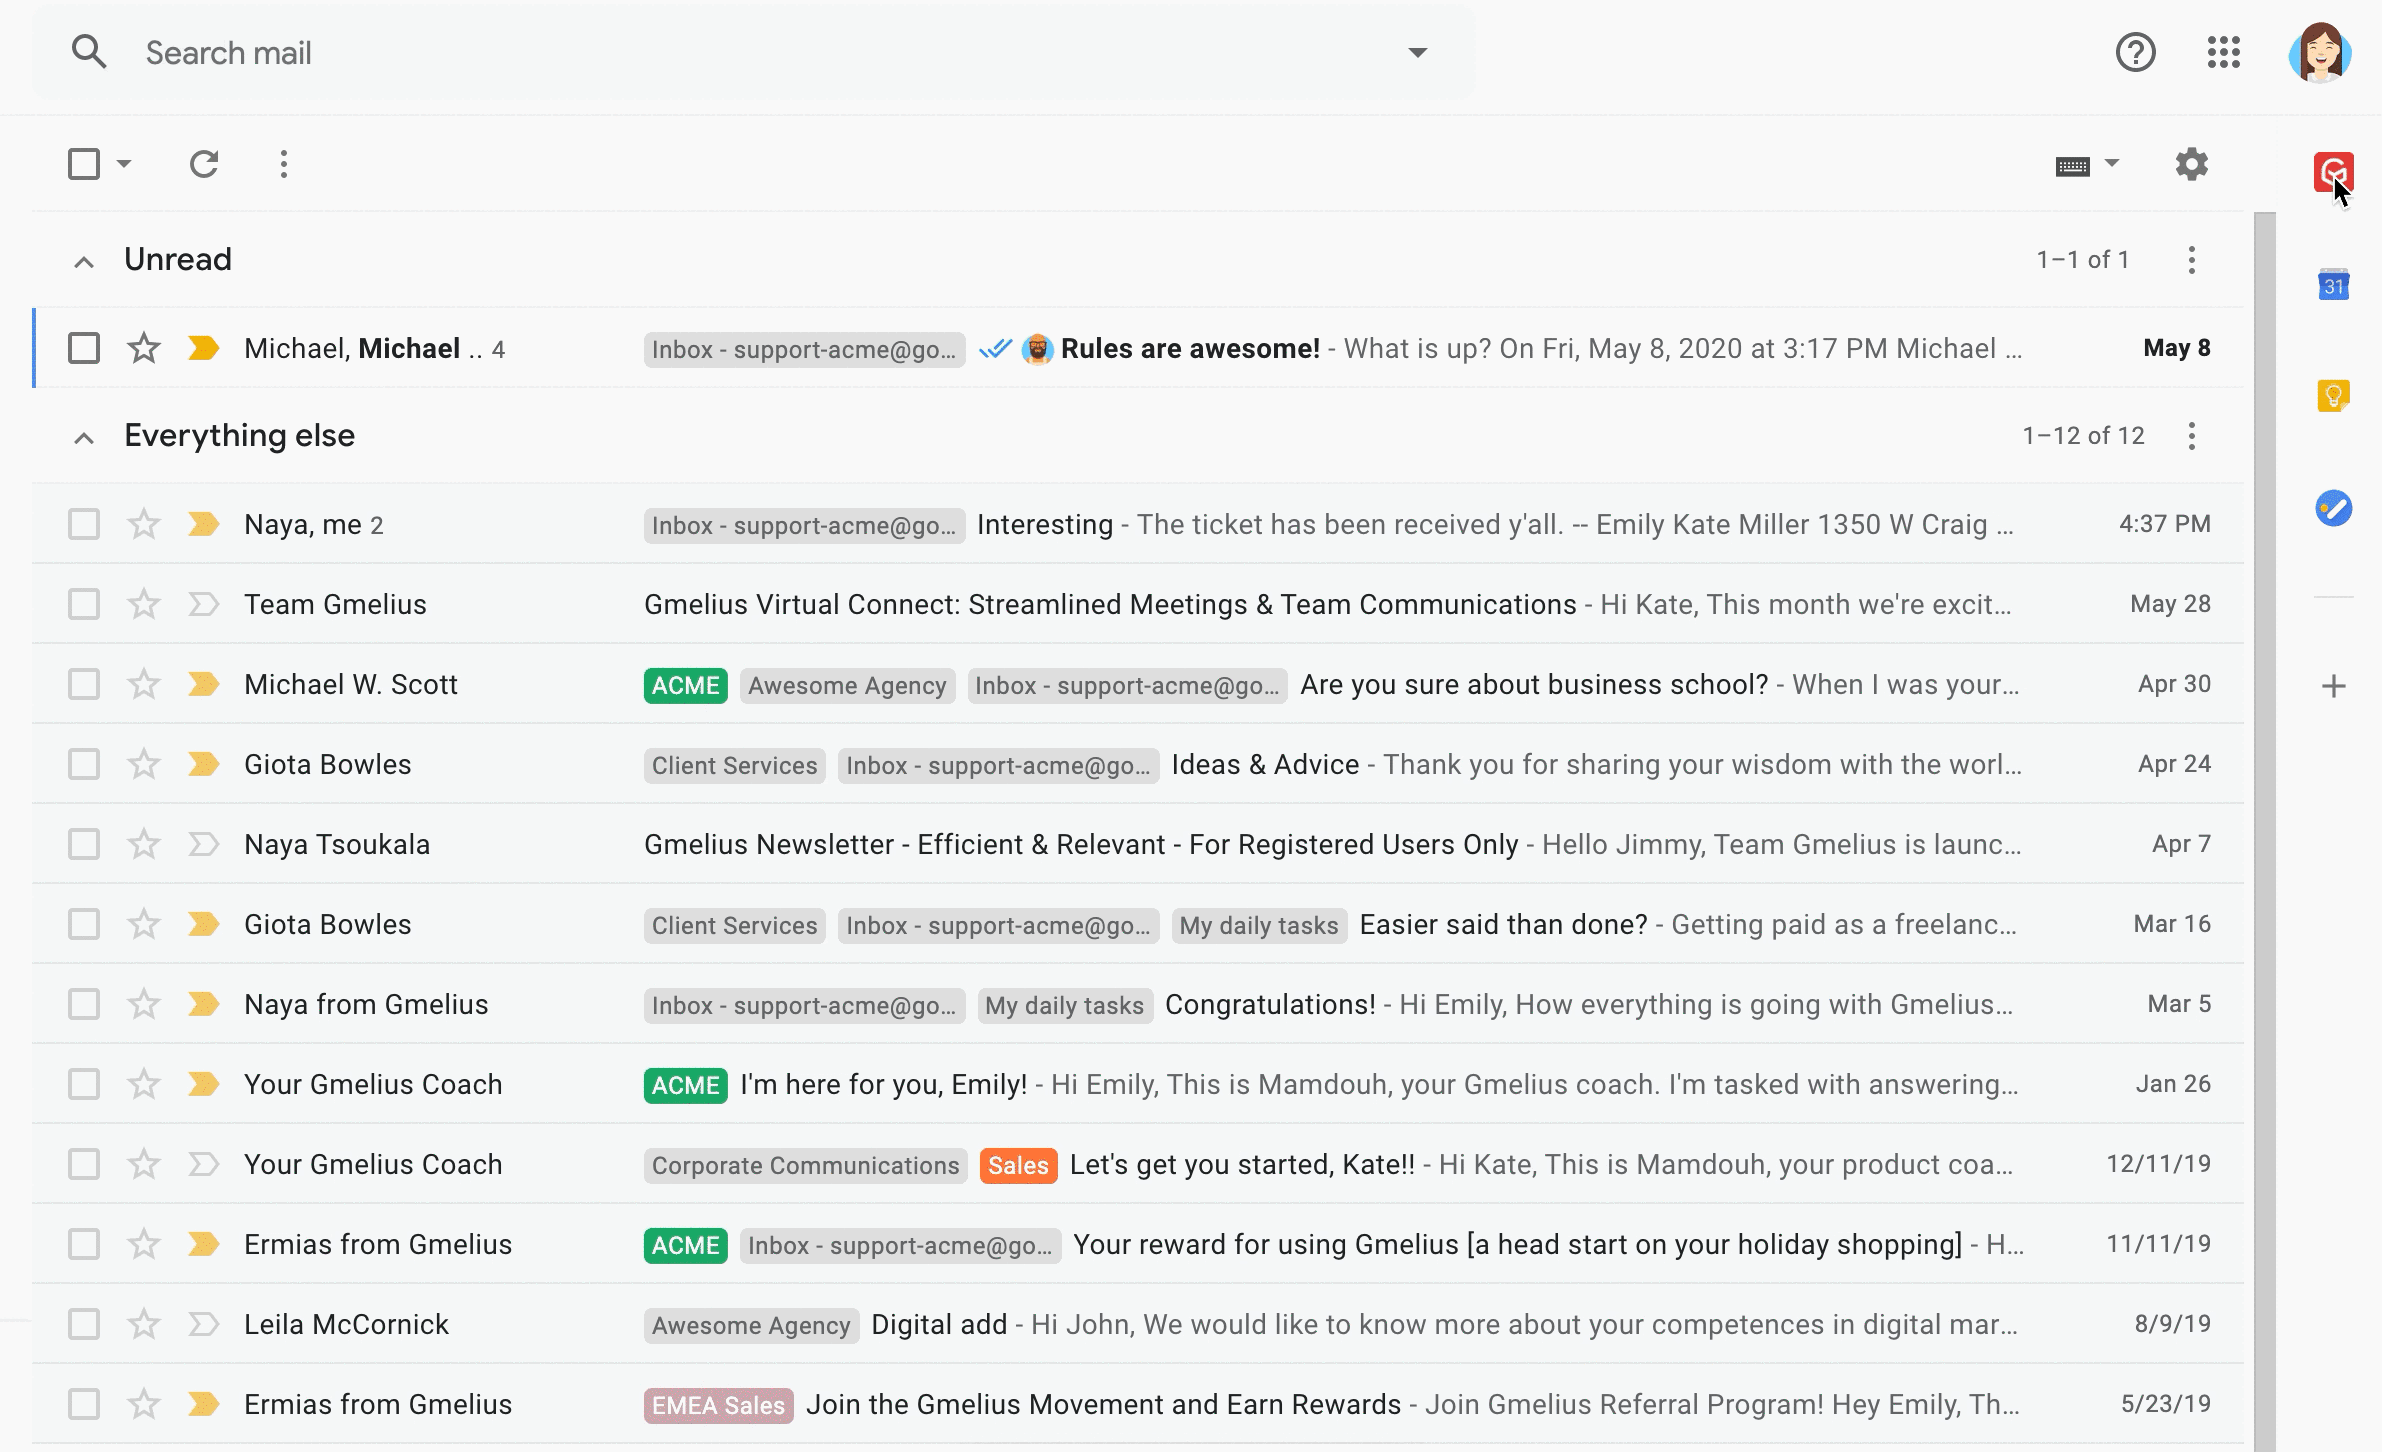
Task: Select the Naya Tsoukala email checkbox
Action: [84, 844]
